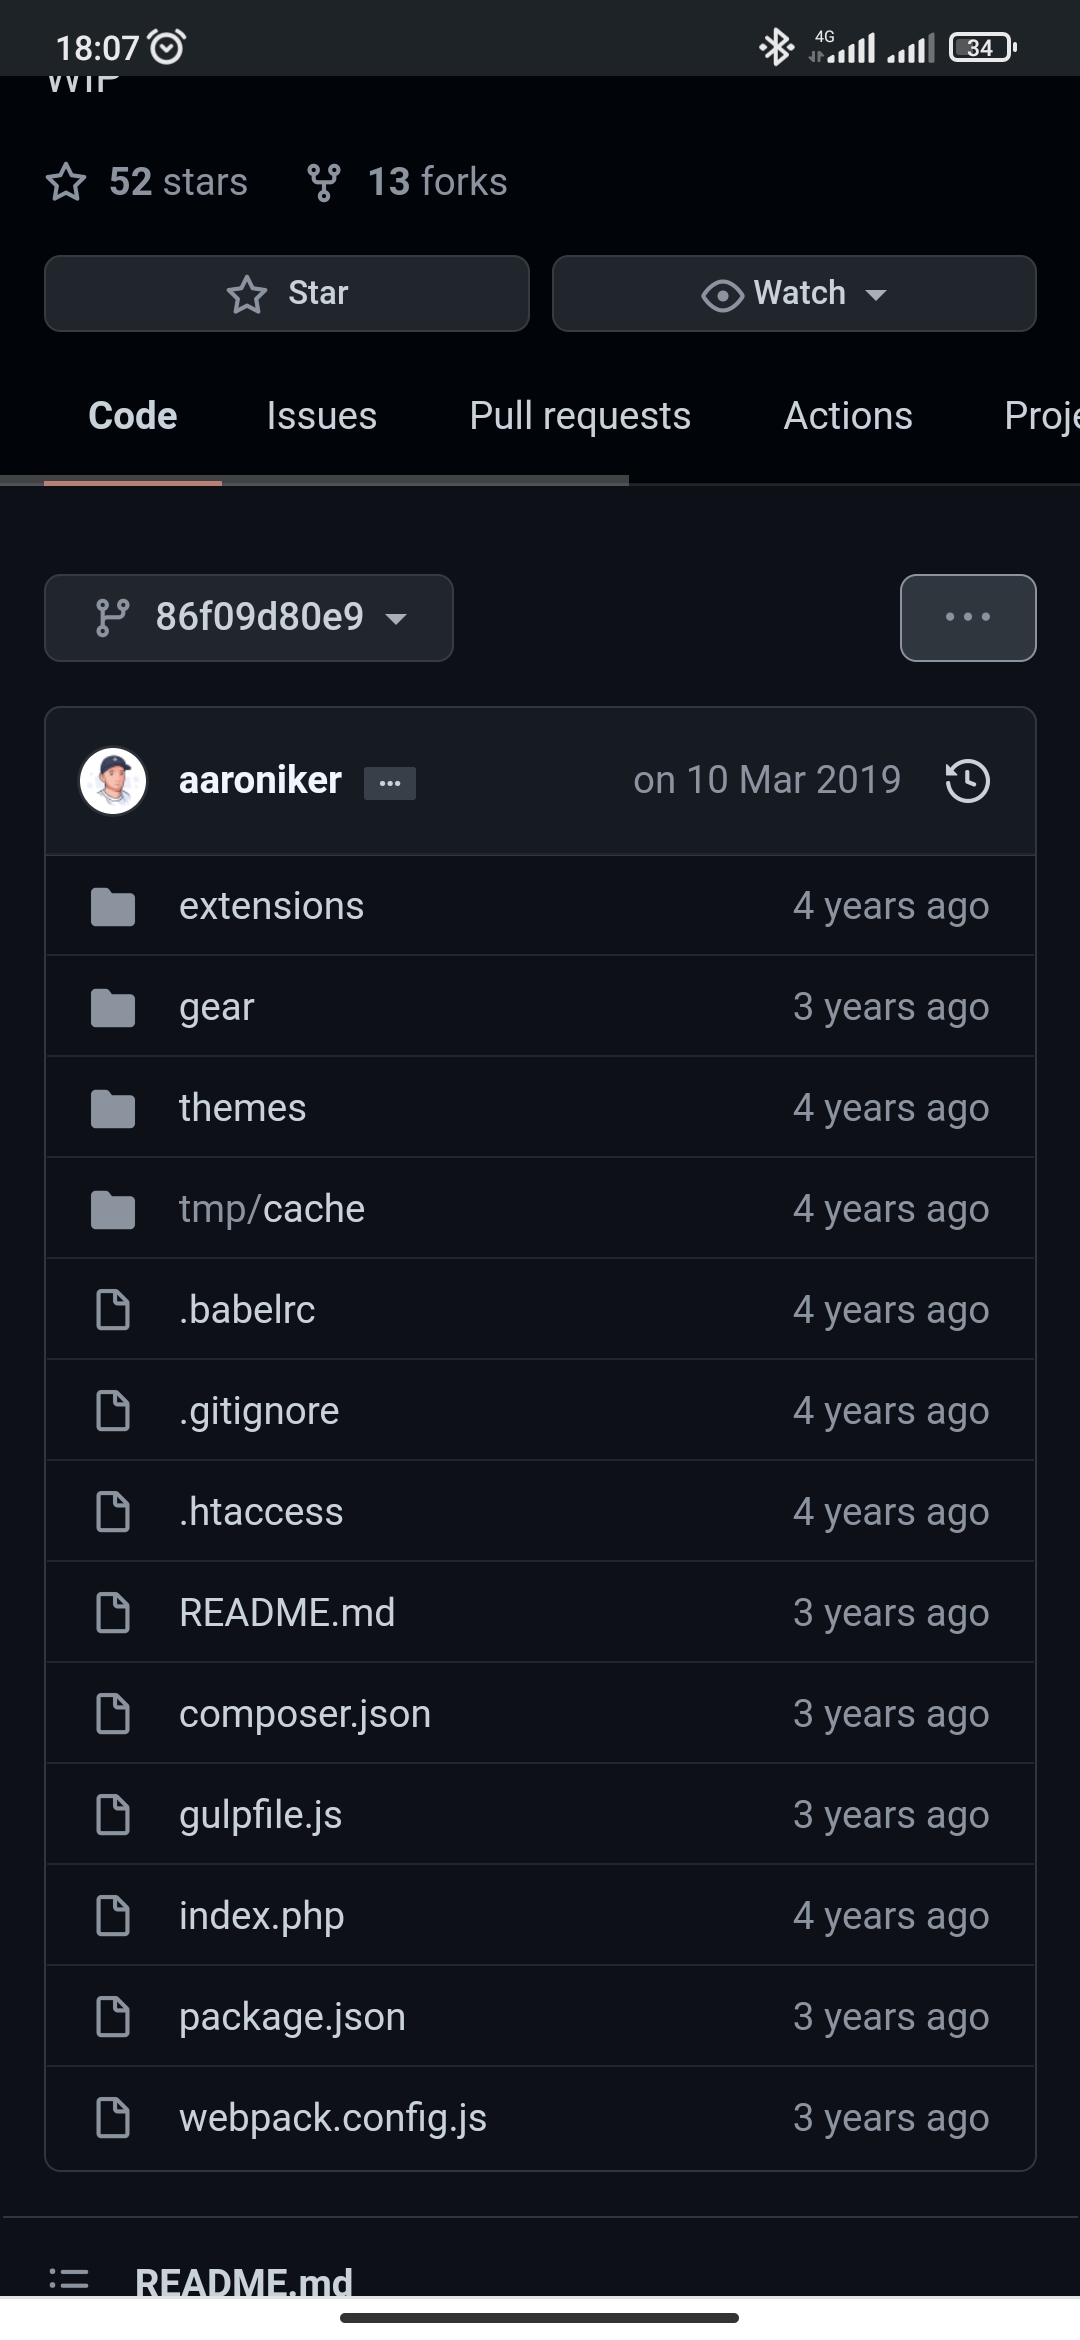
Task: Star this repository
Action: (x=287, y=294)
